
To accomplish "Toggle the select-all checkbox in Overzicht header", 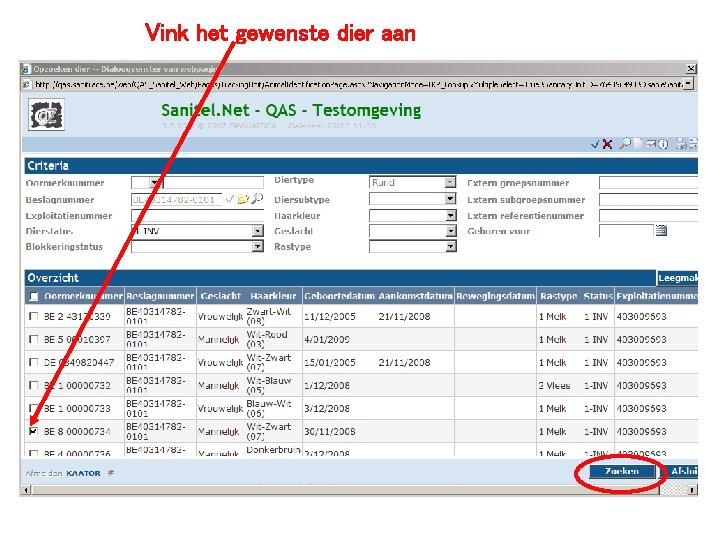I will pos(34,296).
